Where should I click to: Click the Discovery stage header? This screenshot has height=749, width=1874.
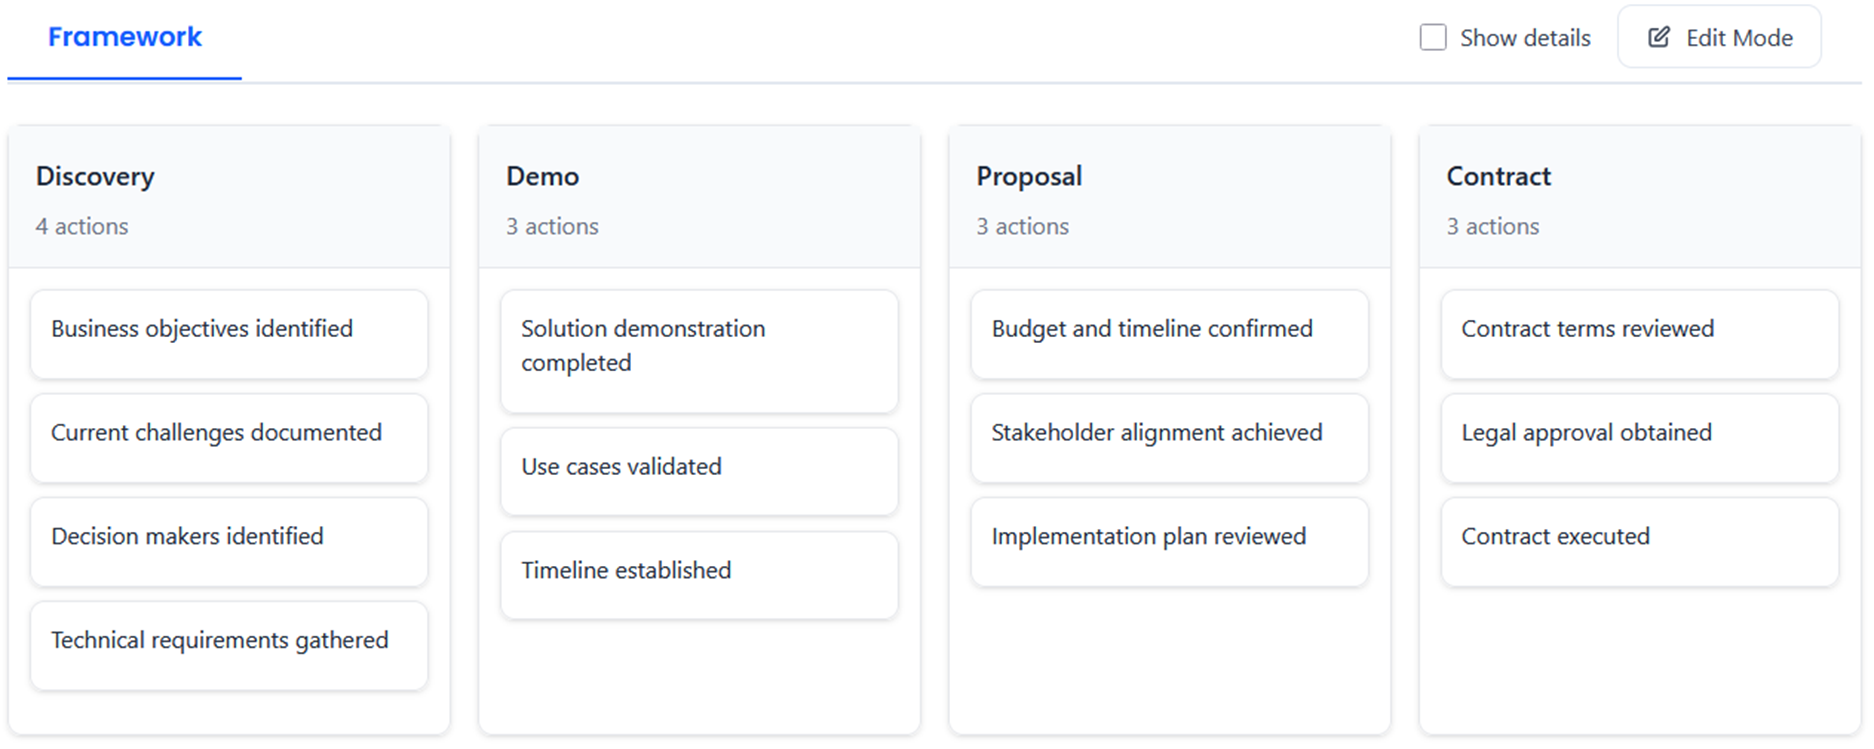96,177
